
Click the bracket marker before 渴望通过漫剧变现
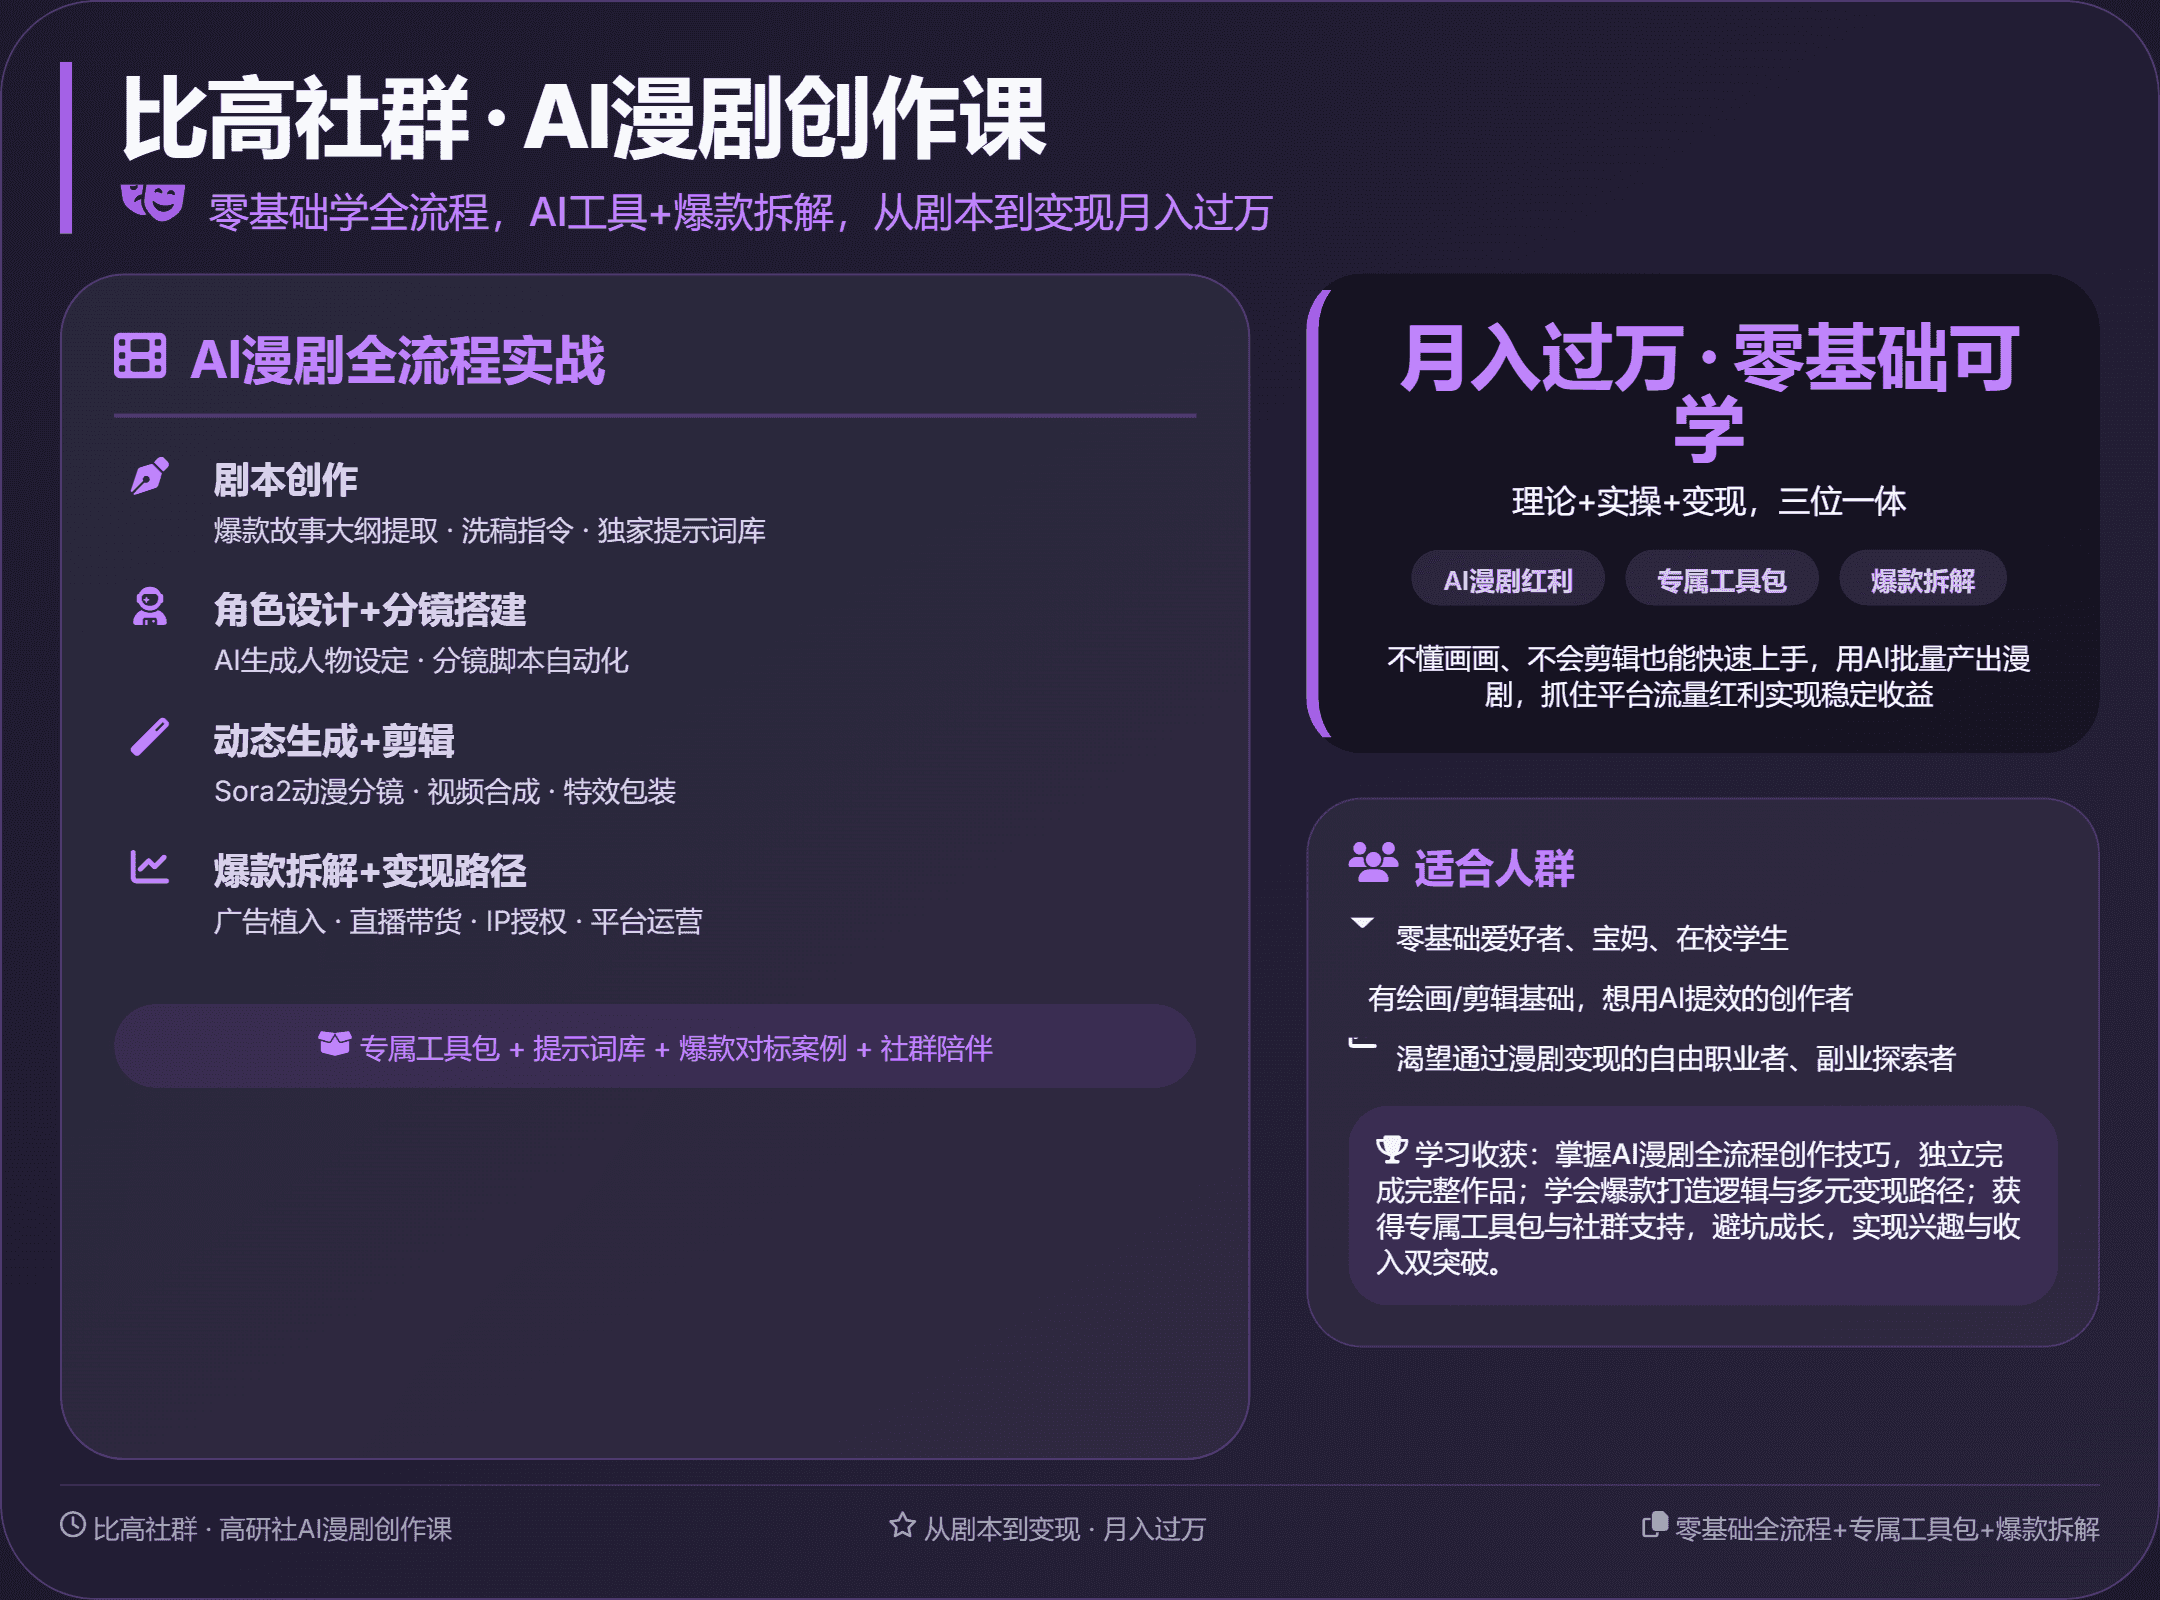click(x=1362, y=1044)
